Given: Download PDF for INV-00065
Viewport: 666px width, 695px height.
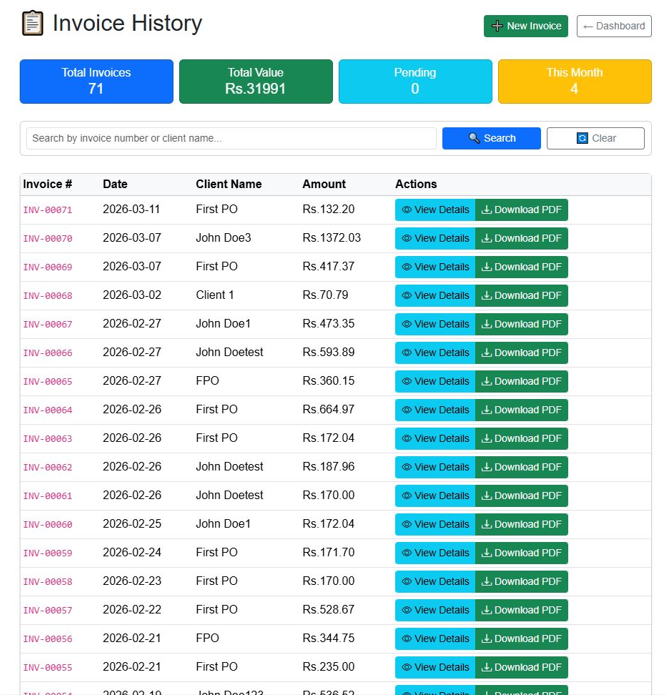Looking at the screenshot, I should pyautogui.click(x=522, y=381).
